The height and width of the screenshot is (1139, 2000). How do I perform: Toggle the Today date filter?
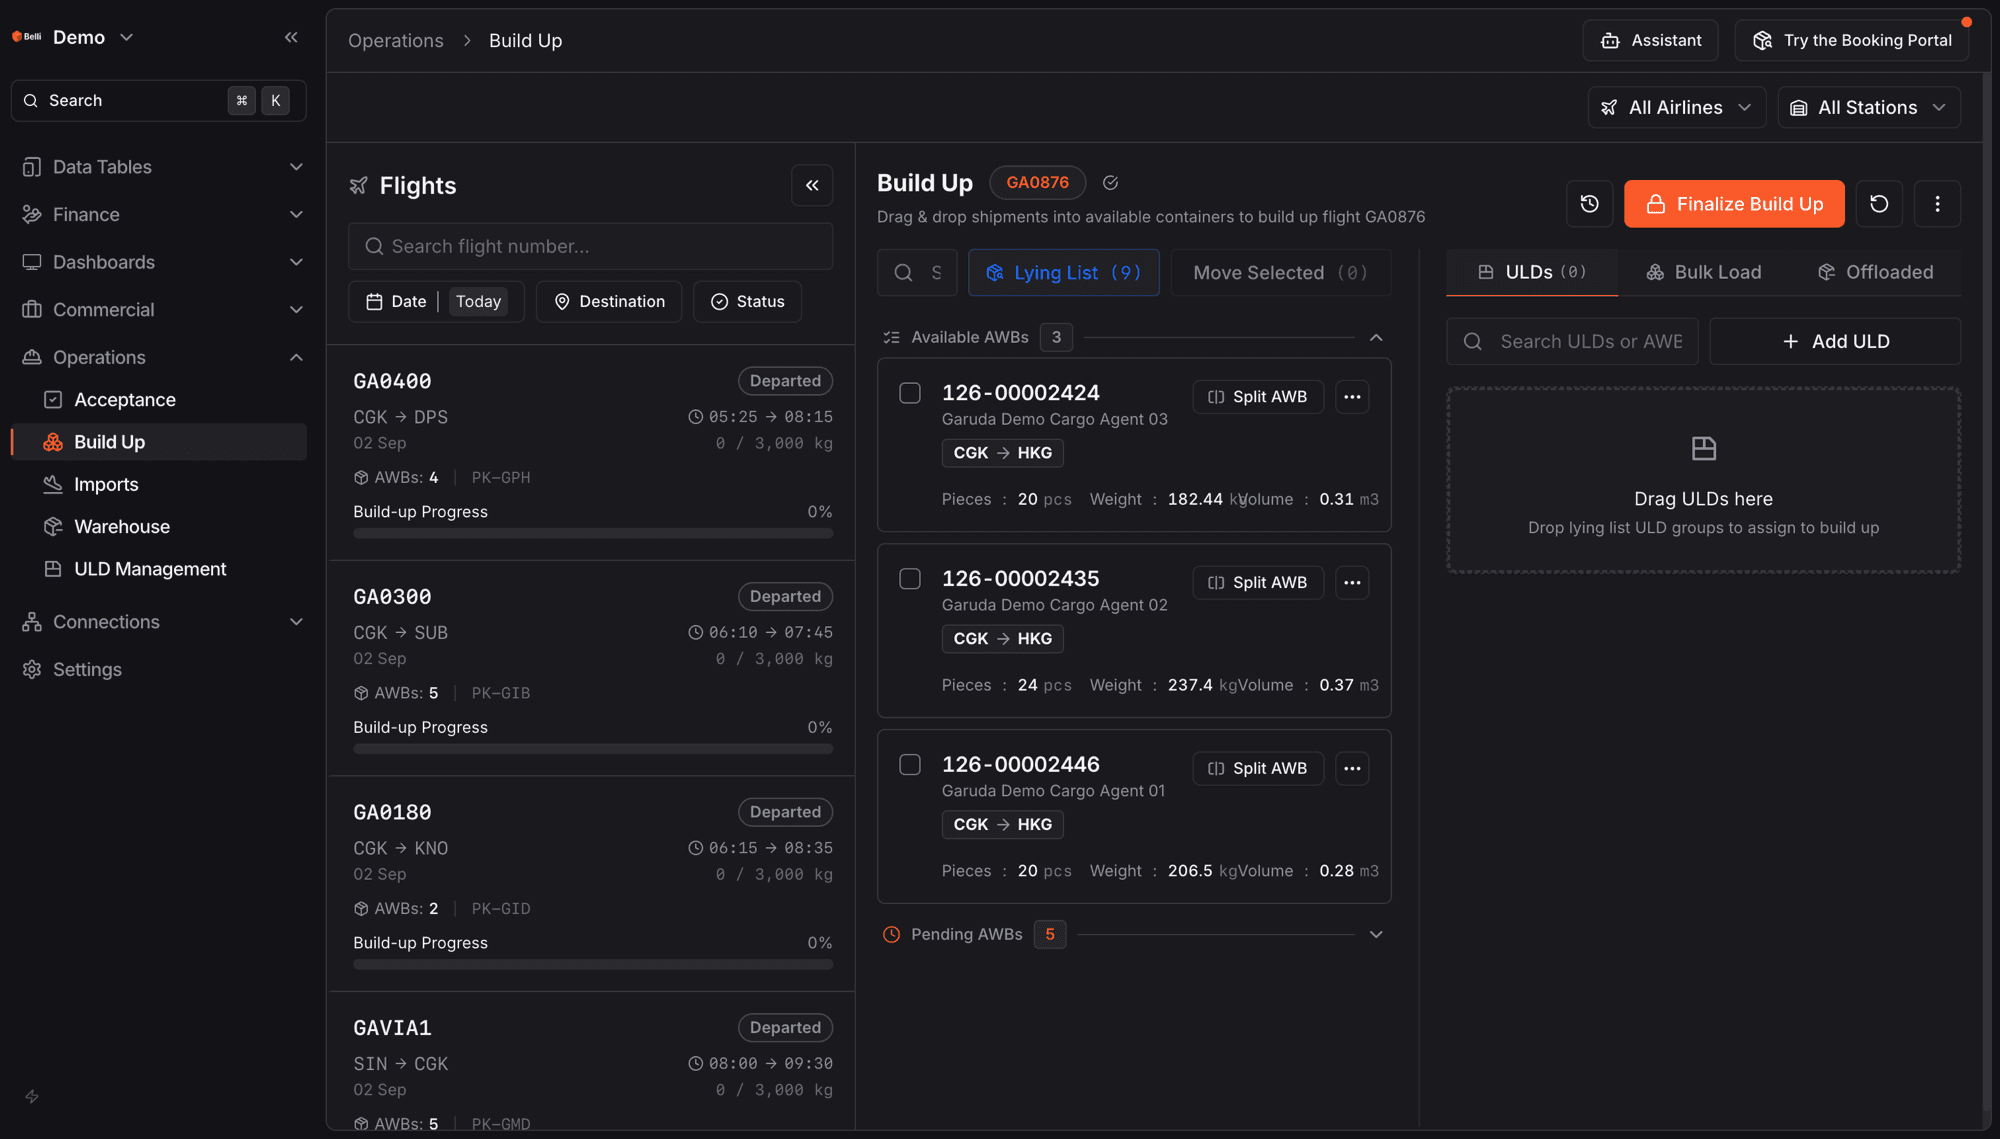(478, 302)
